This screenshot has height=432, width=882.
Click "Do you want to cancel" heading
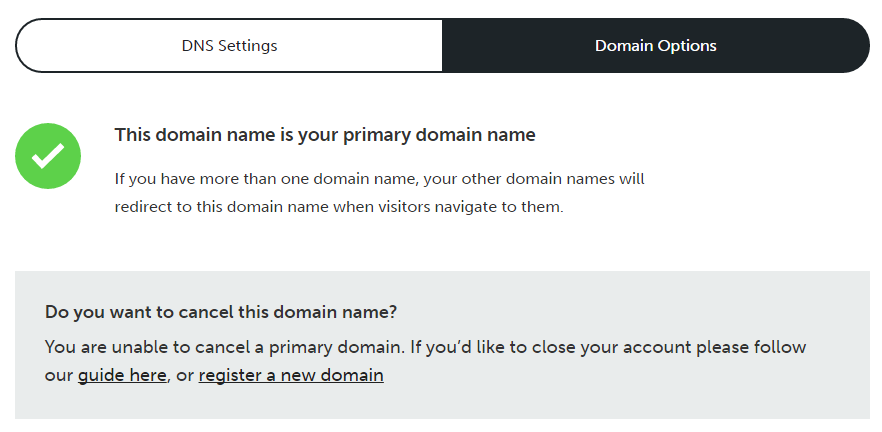[221, 312]
